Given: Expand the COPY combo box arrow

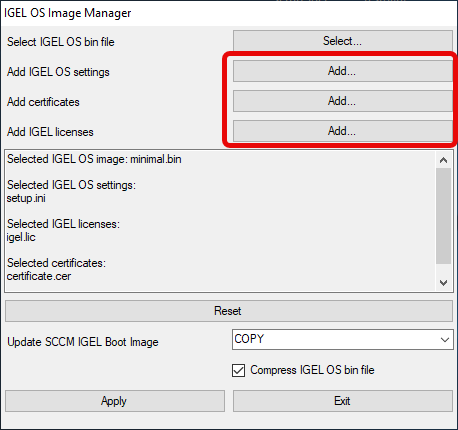Looking at the screenshot, I should [445, 340].
